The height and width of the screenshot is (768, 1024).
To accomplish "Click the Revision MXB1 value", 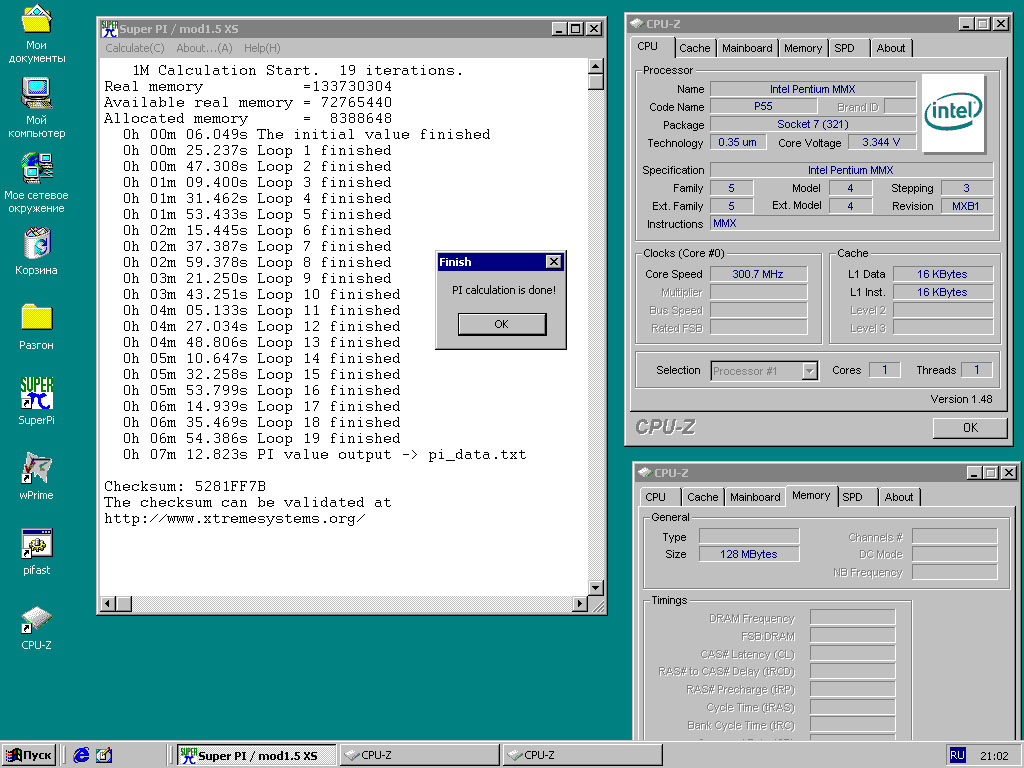I will coord(966,206).
